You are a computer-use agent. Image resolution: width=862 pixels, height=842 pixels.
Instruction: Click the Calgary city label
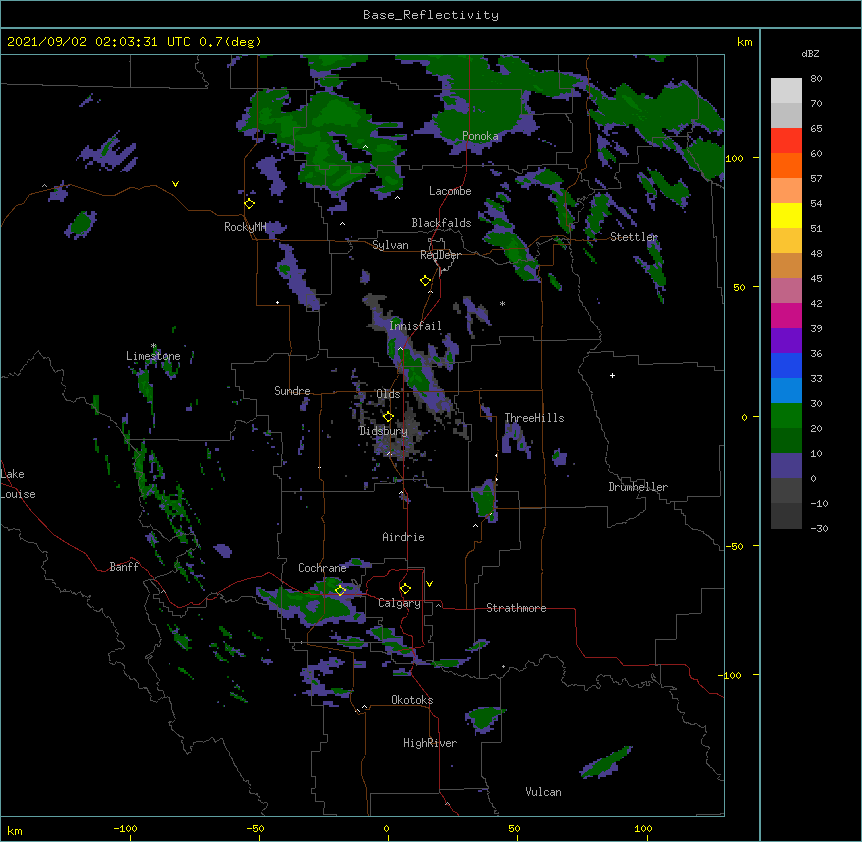(x=399, y=603)
